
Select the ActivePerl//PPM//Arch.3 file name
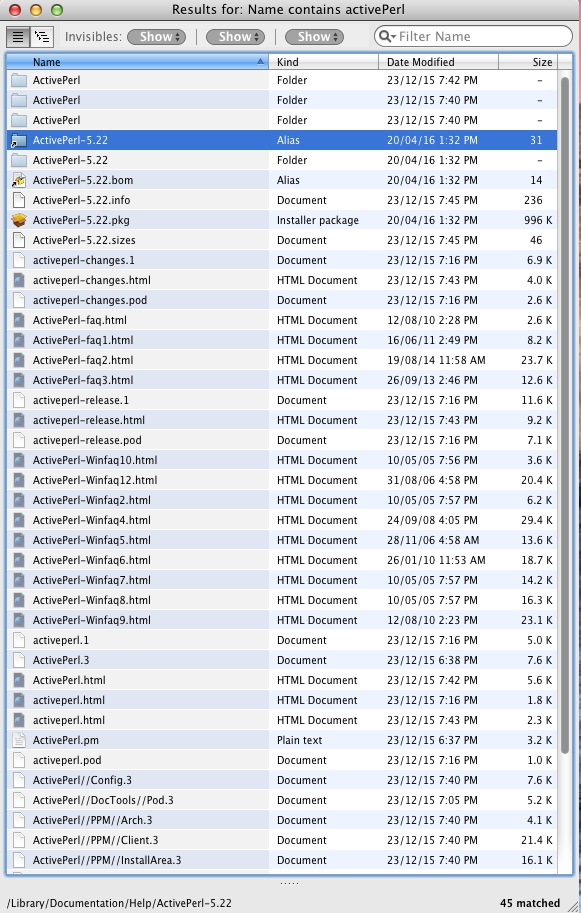(93, 820)
